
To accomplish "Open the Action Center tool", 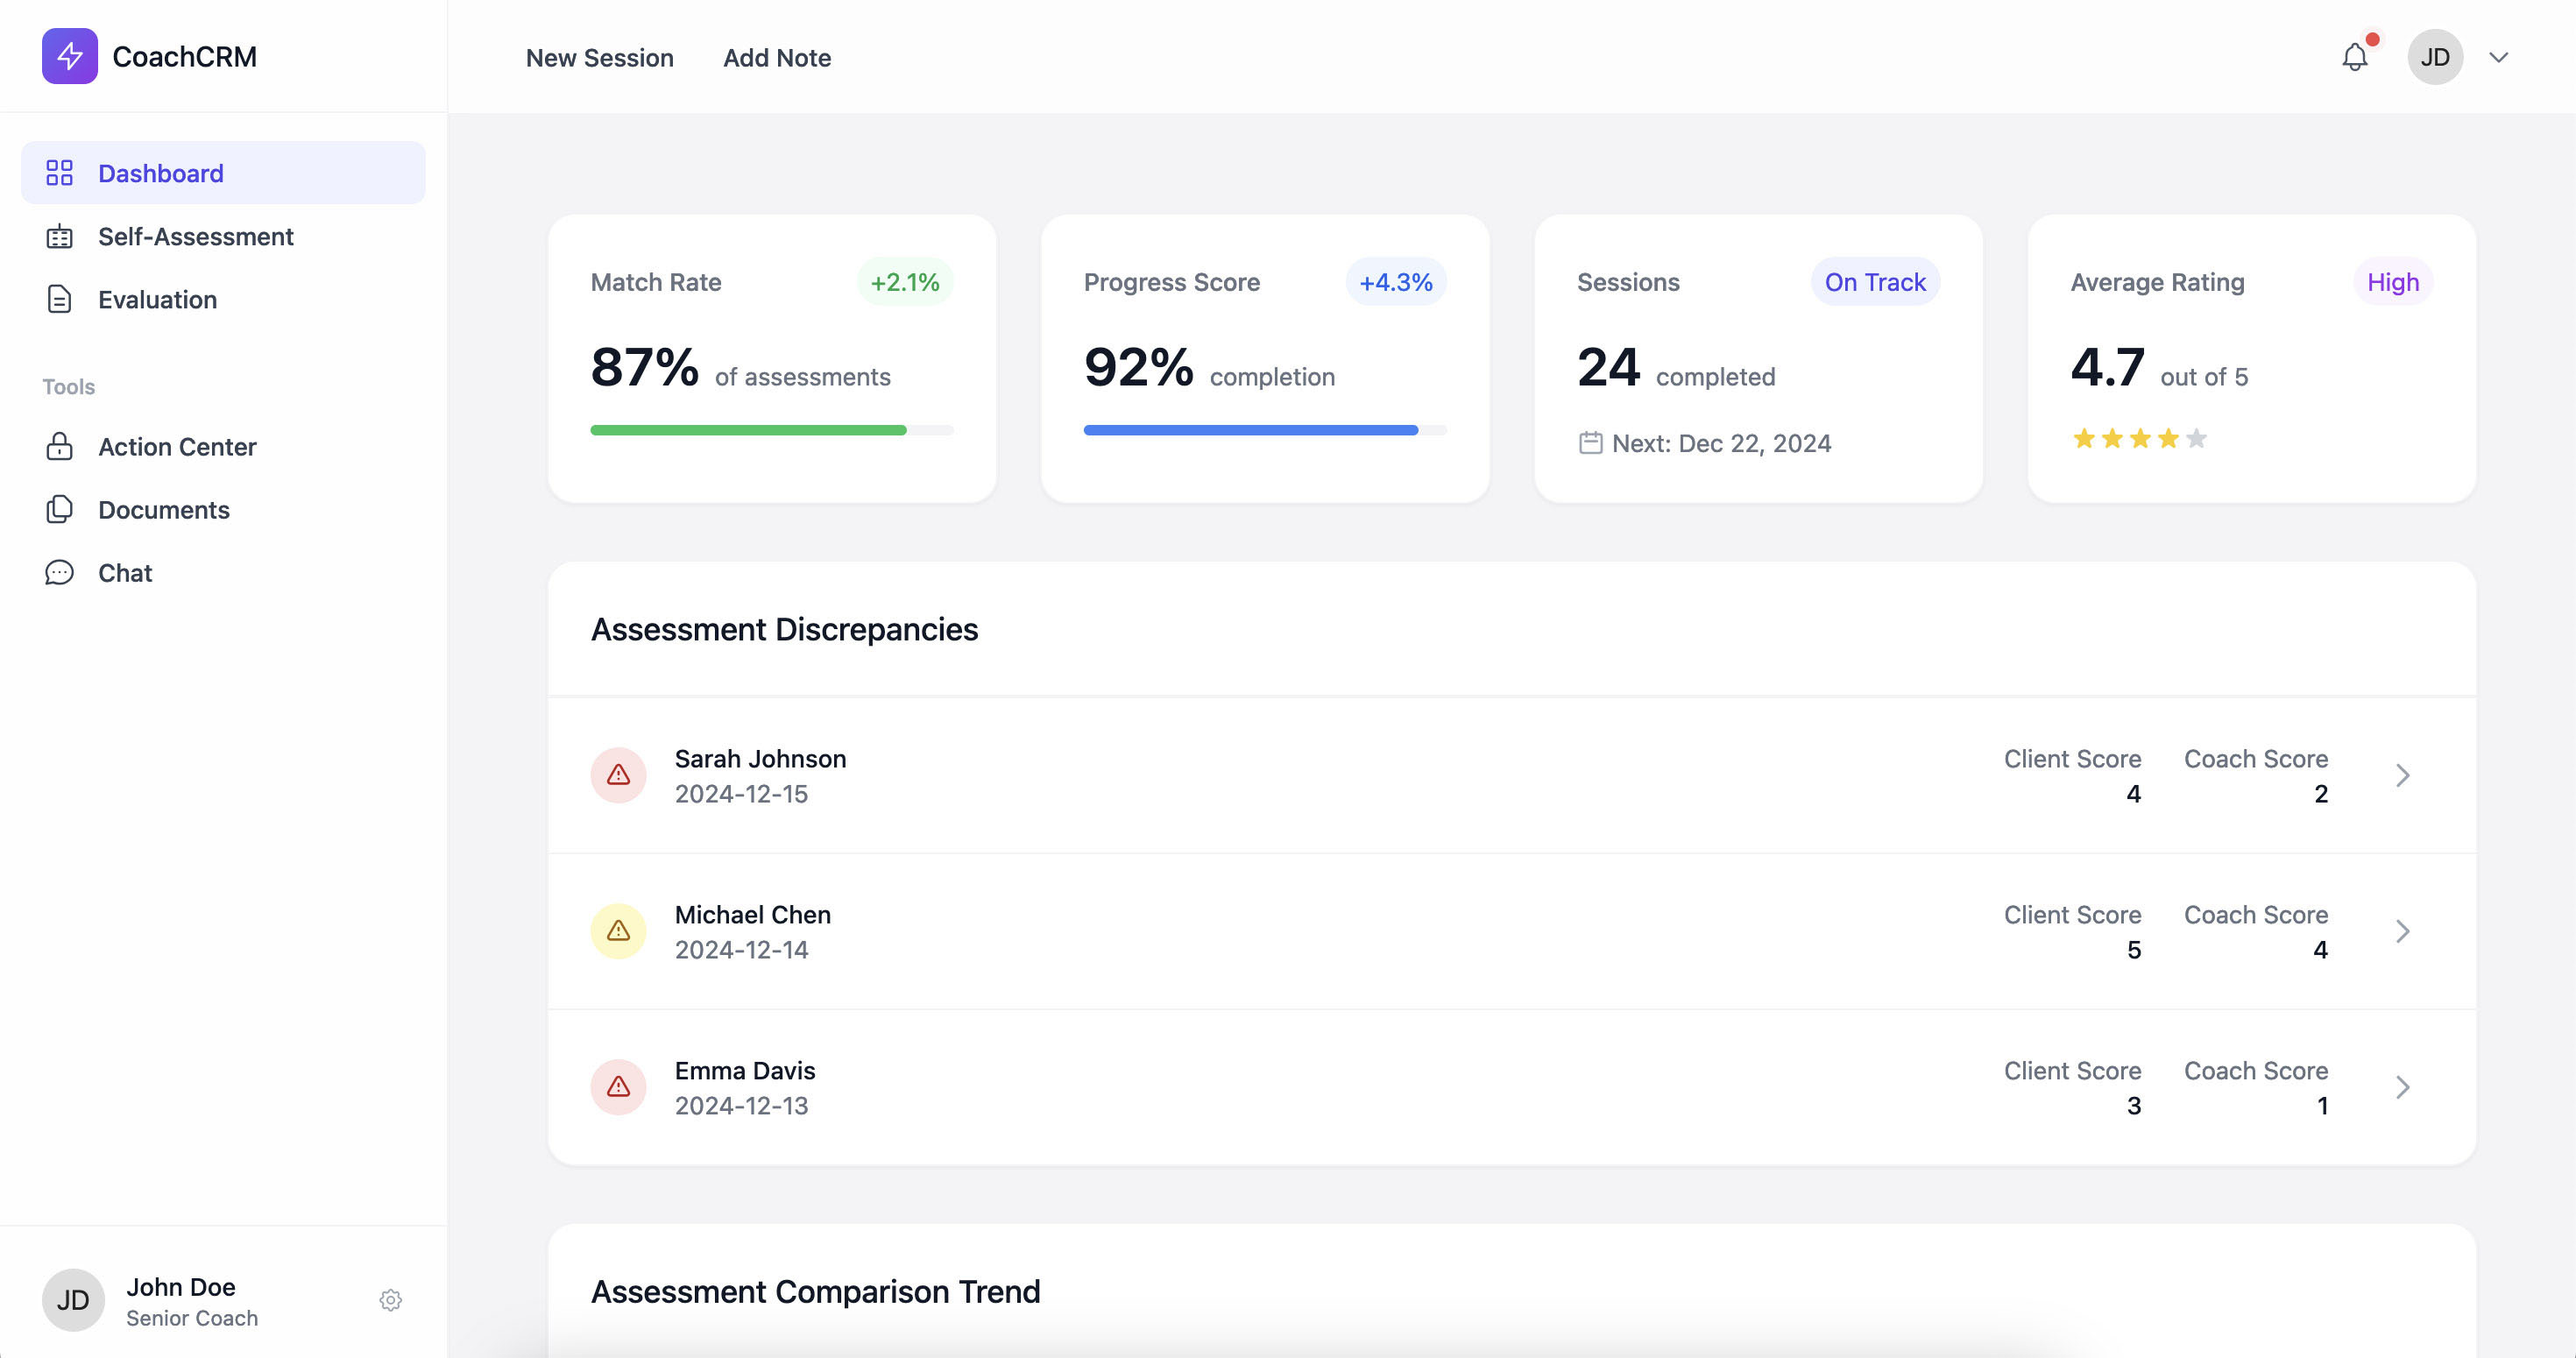I will [177, 446].
